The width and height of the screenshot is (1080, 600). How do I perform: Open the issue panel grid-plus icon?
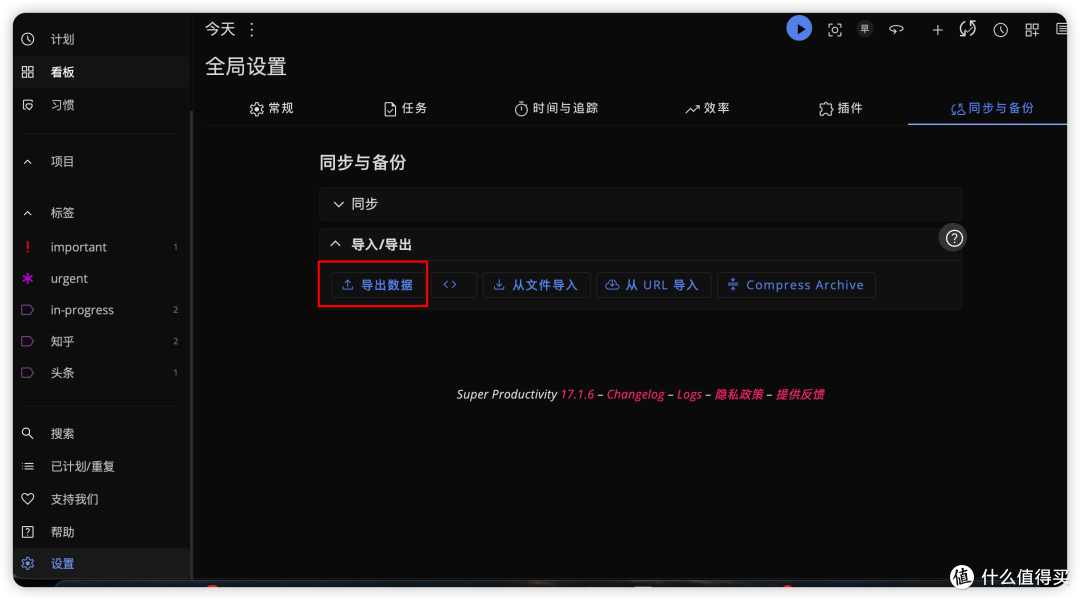(x=1032, y=30)
